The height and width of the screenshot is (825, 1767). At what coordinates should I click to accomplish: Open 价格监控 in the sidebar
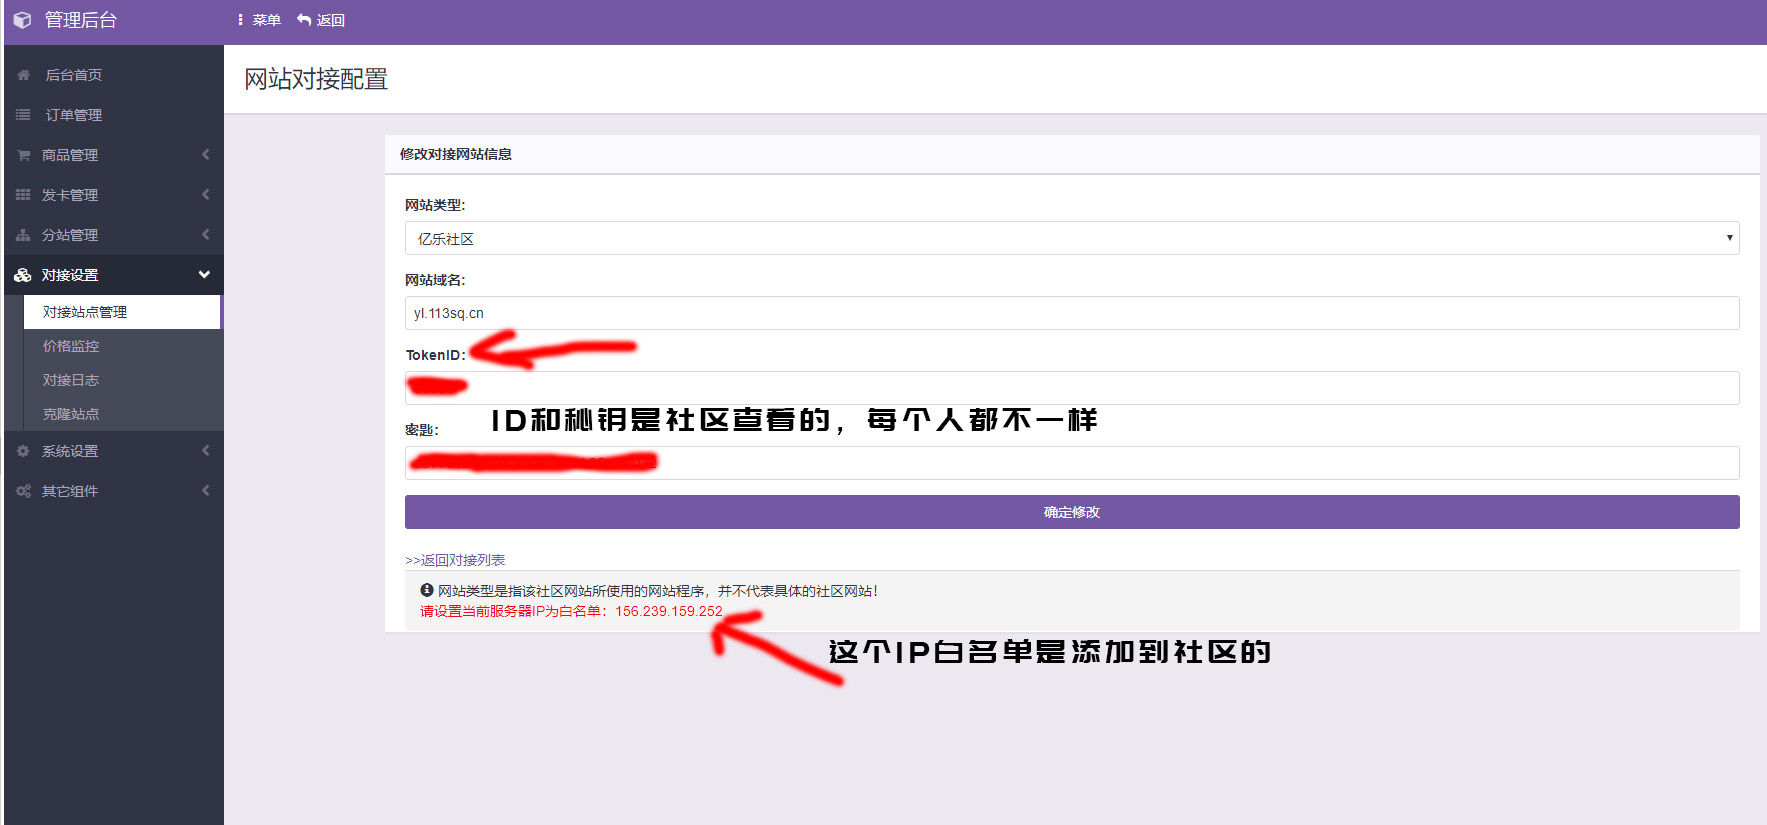[71, 346]
